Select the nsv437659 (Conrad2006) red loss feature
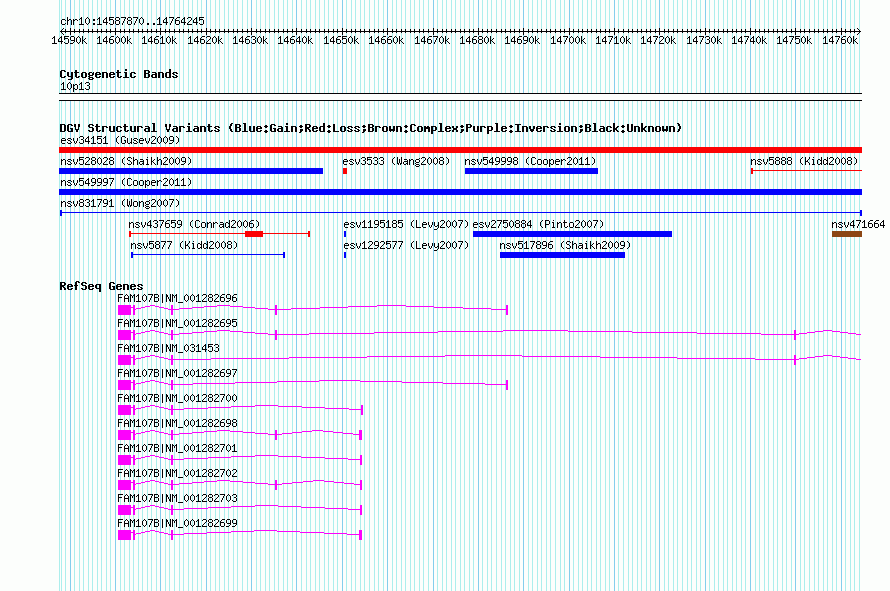Screen dimensions: 890x591 click(219, 234)
